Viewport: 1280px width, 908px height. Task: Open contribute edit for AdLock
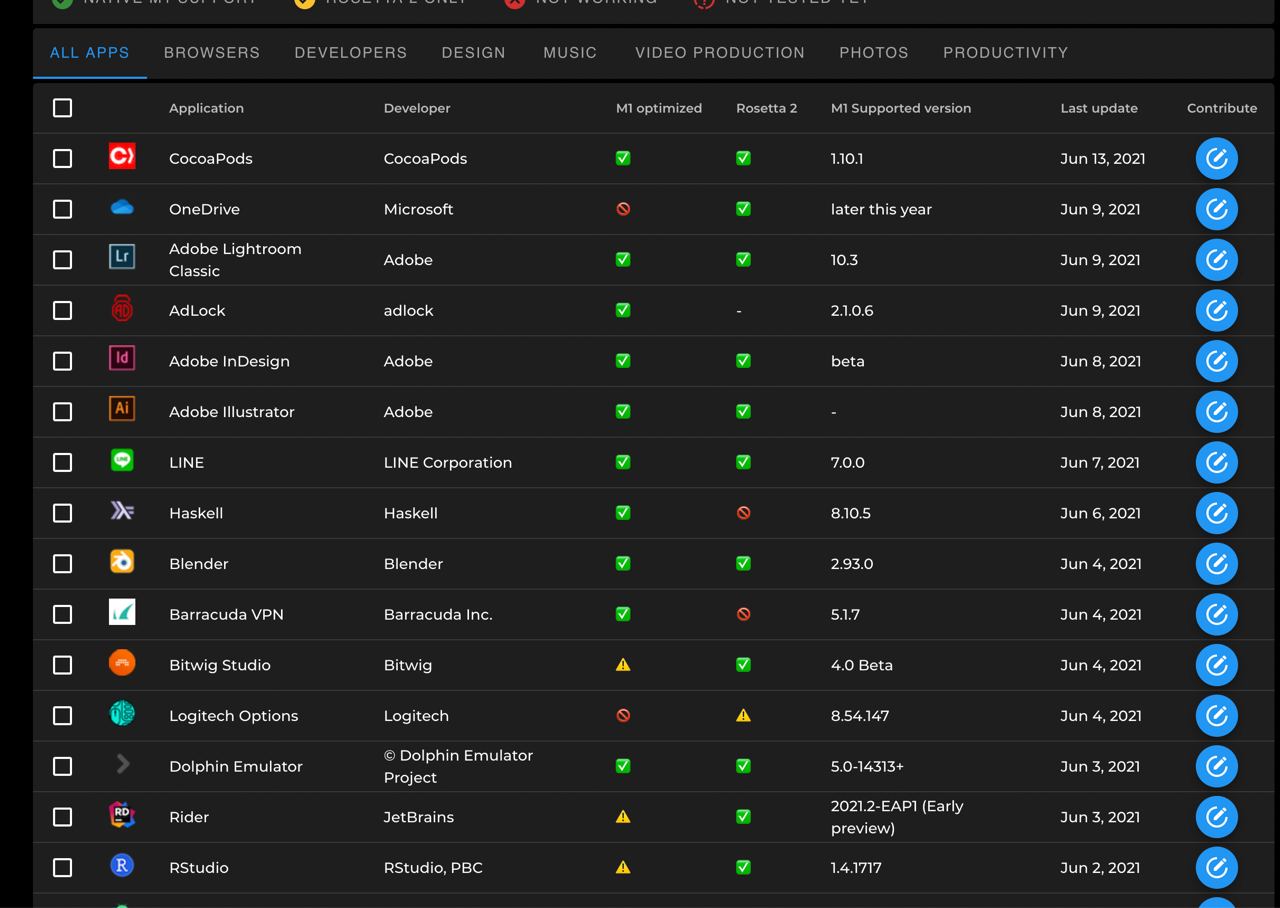(1217, 310)
